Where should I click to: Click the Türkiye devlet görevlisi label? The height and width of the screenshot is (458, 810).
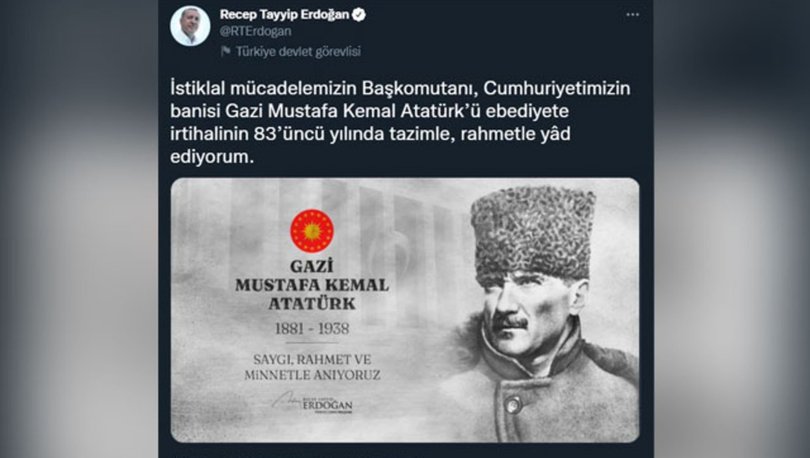(298, 51)
